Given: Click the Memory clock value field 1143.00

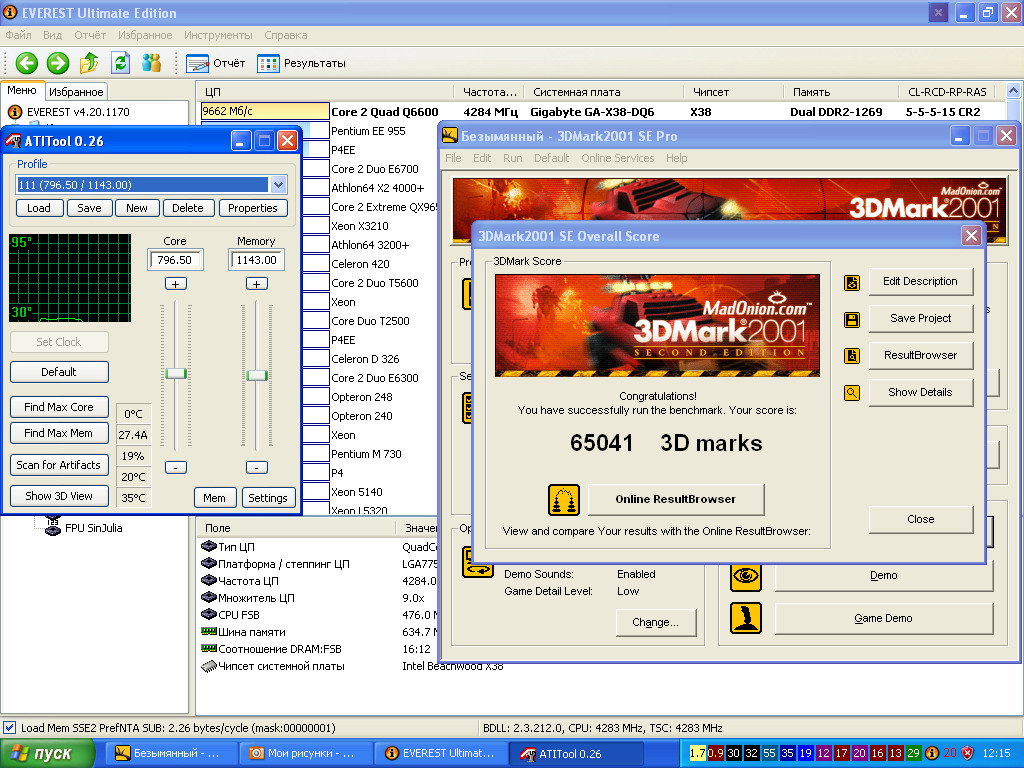Looking at the screenshot, I should pos(256,260).
